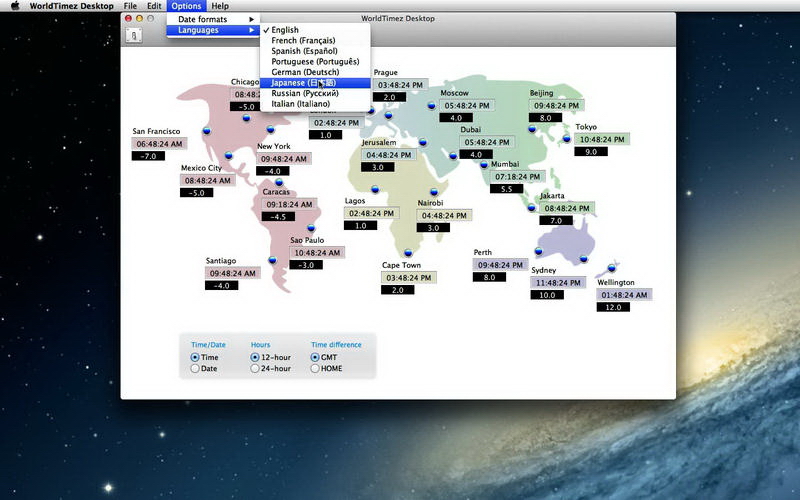800x500 pixels.
Task: Click the Nairobi globe marker
Action: tap(434, 191)
